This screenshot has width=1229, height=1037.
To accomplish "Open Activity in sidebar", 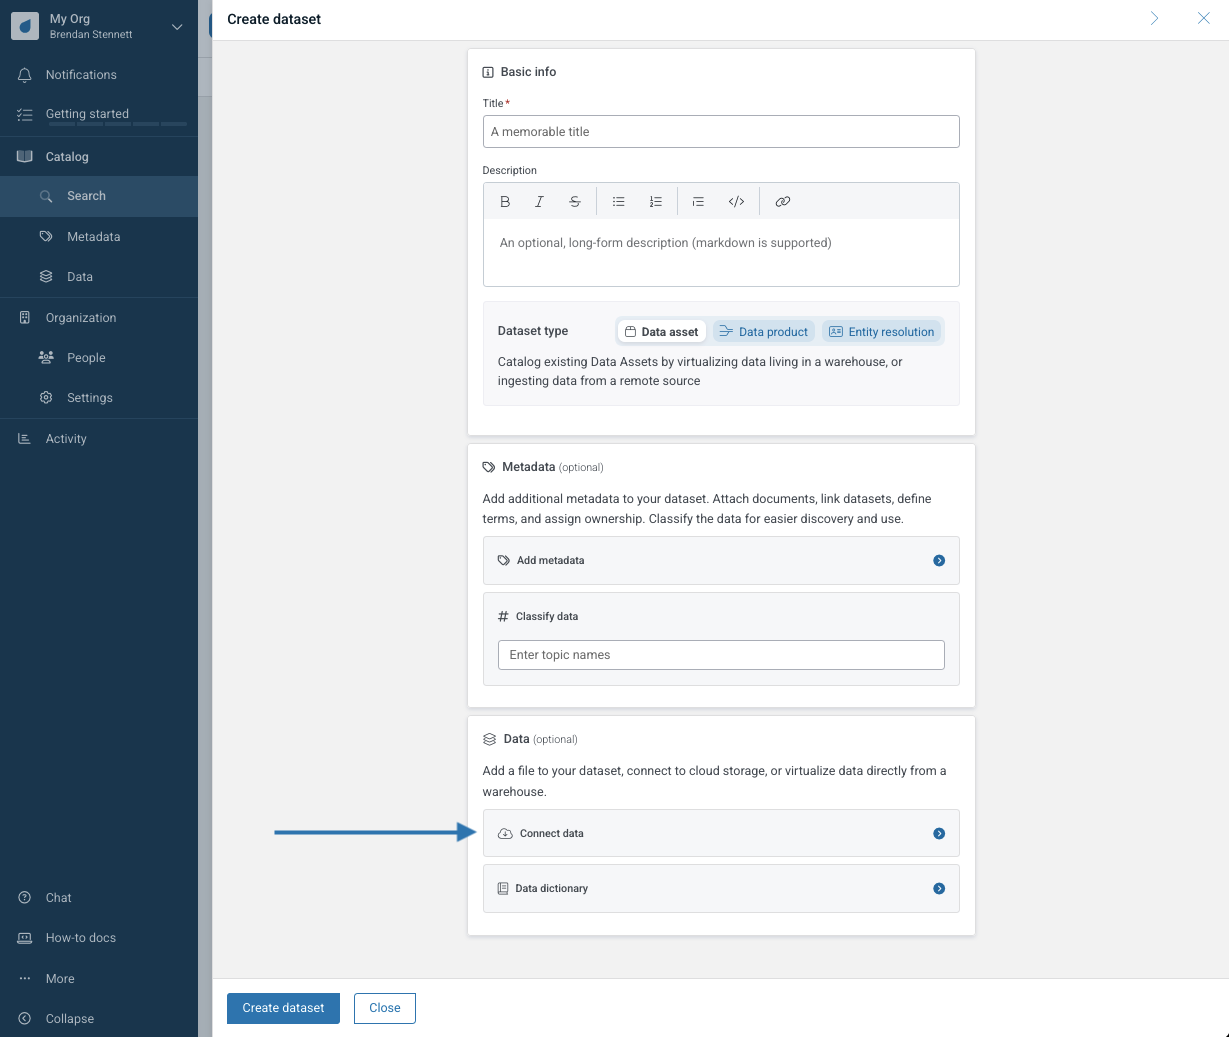I will [99, 439].
